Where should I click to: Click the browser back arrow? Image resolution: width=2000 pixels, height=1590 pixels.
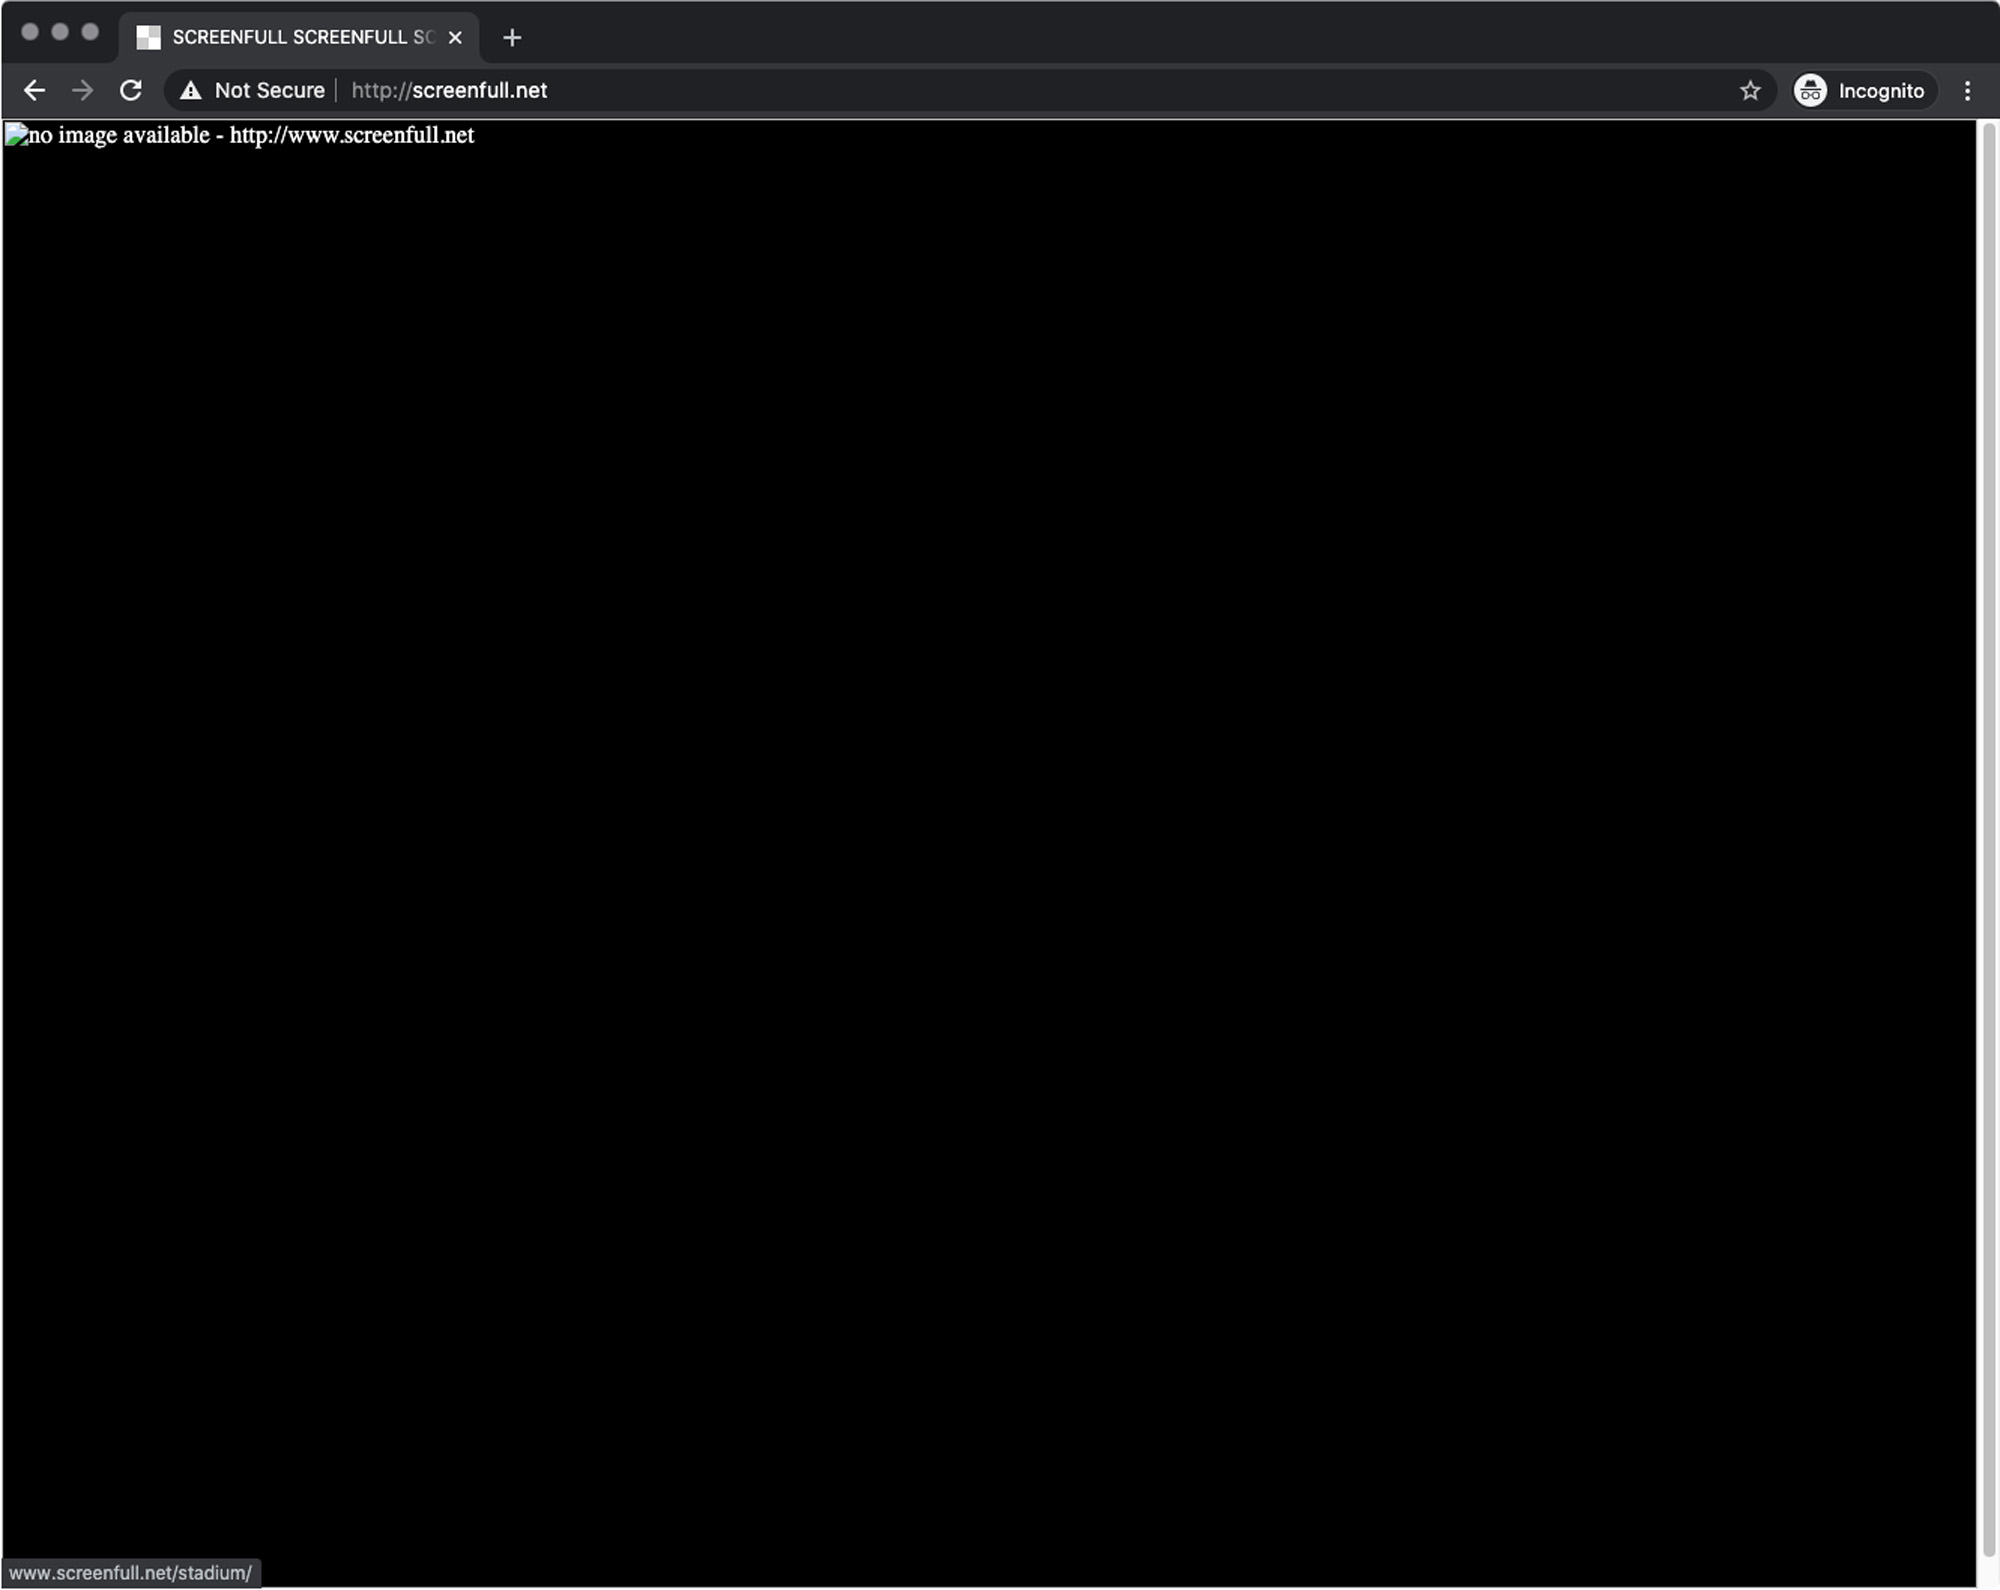tap(34, 90)
